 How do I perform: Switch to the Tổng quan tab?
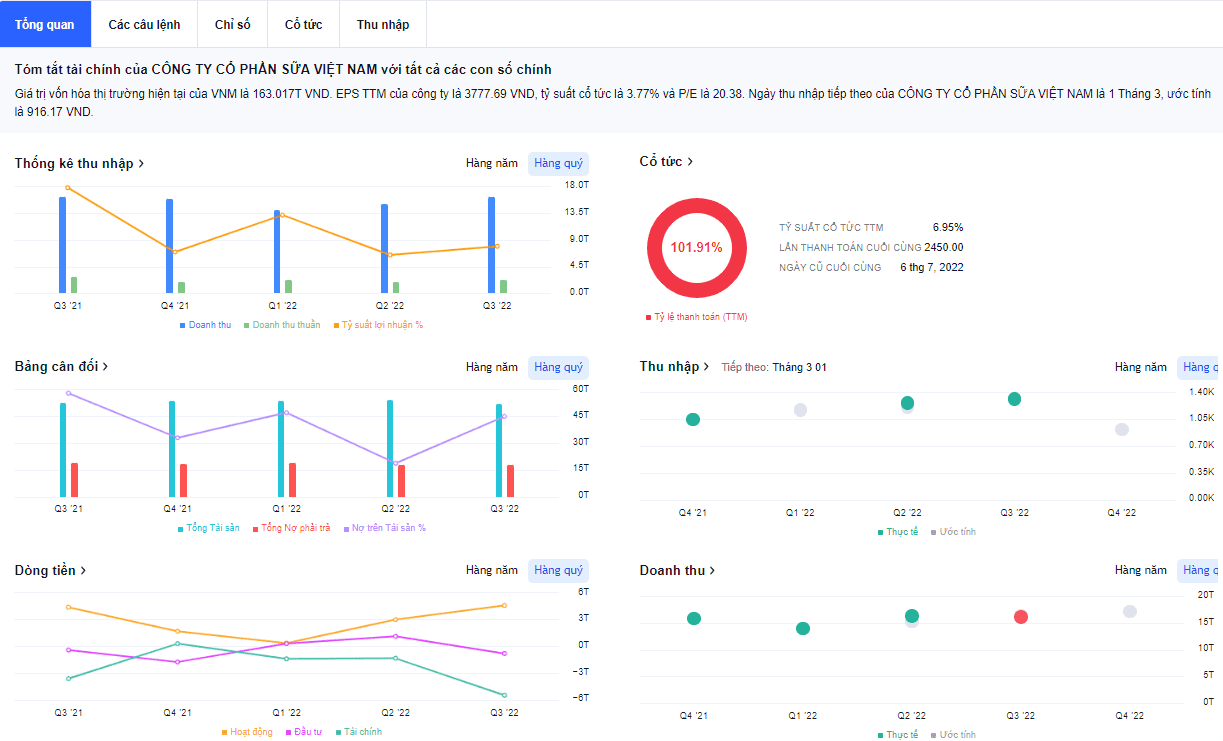[x=45, y=24]
